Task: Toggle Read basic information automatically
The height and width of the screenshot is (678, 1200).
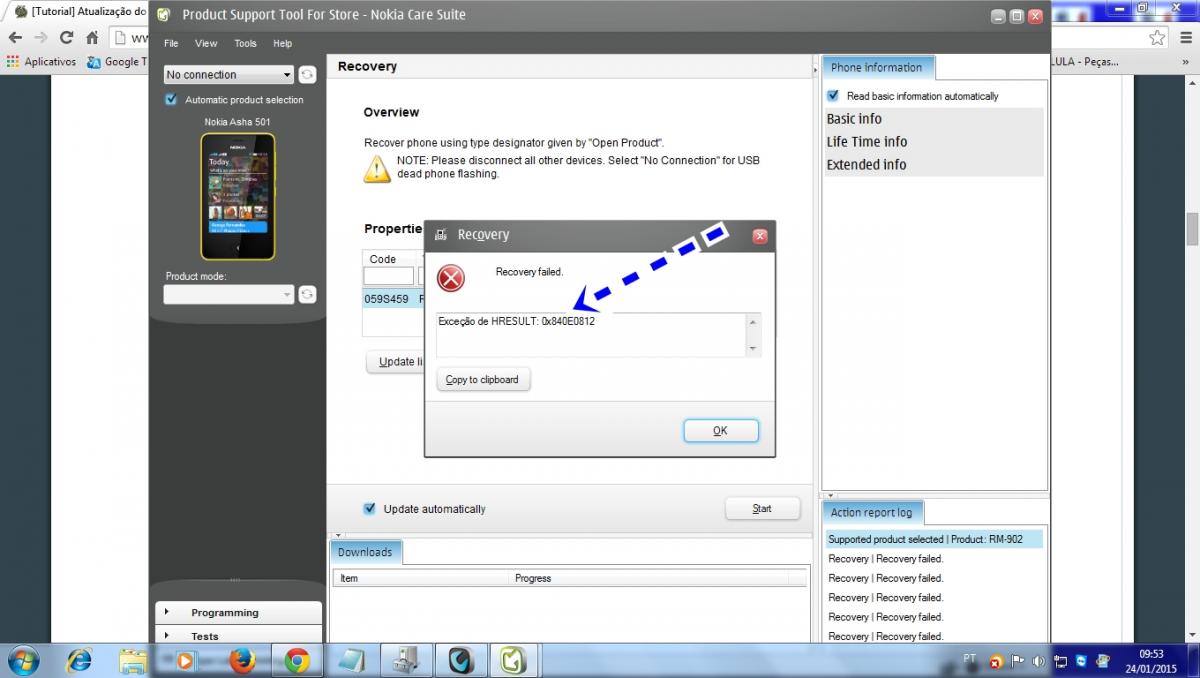Action: 833,96
